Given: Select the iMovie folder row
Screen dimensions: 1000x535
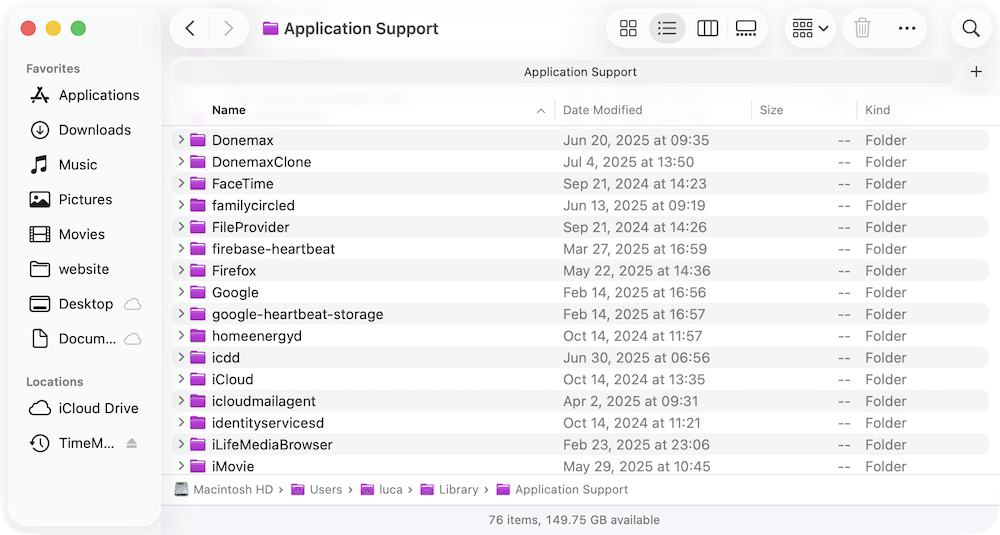Looking at the screenshot, I should 580,465.
